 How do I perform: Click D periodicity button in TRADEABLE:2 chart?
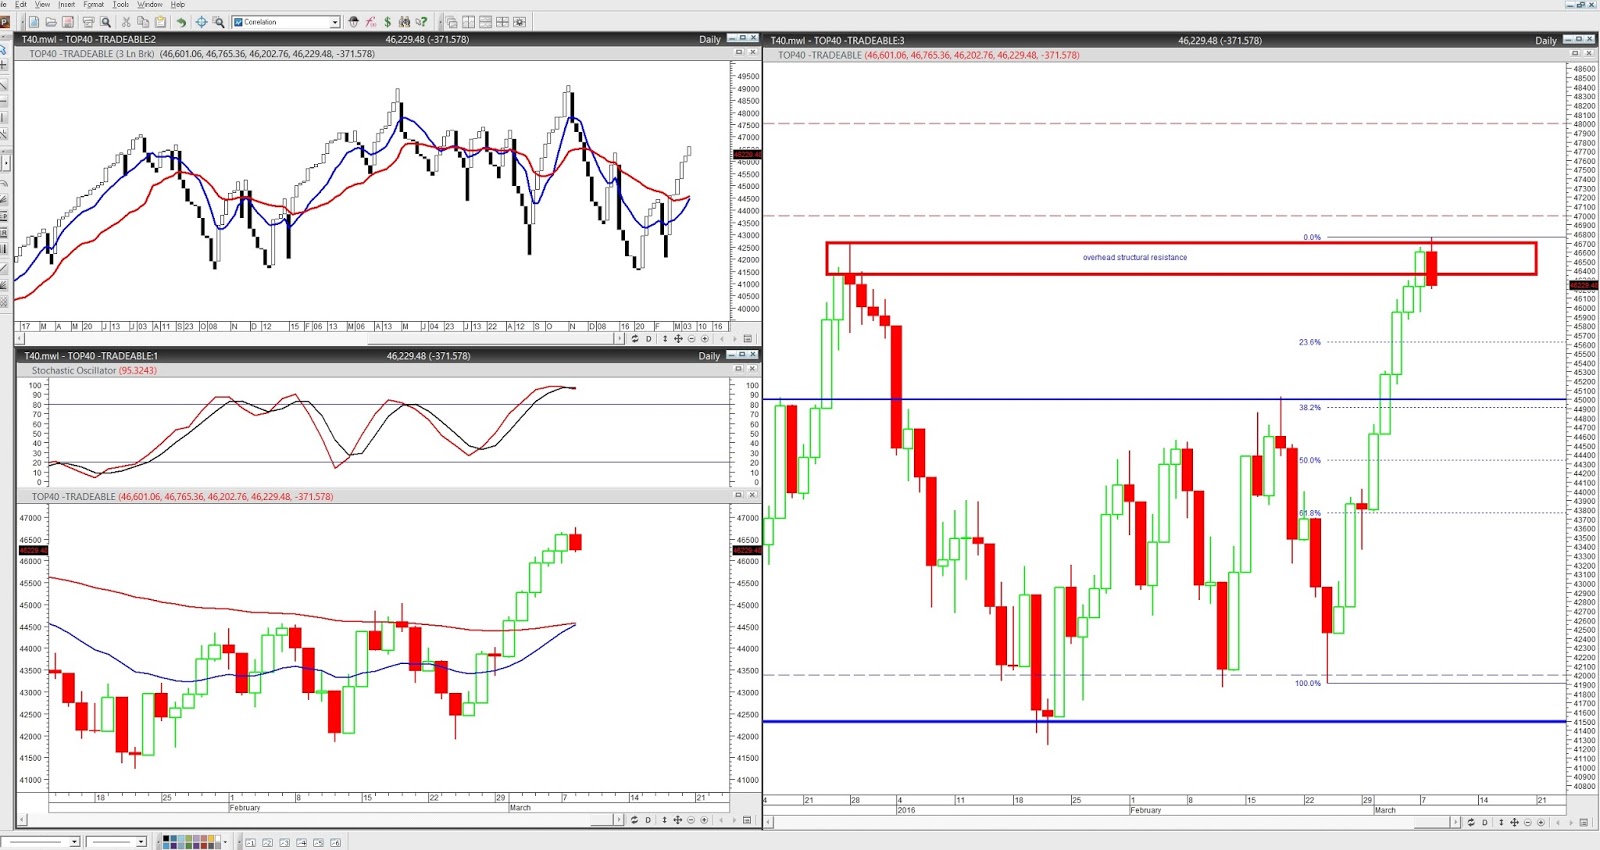648,339
